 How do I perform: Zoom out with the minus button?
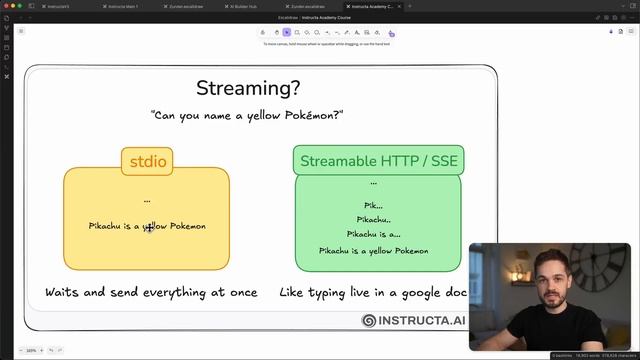pyautogui.click(x=21, y=350)
